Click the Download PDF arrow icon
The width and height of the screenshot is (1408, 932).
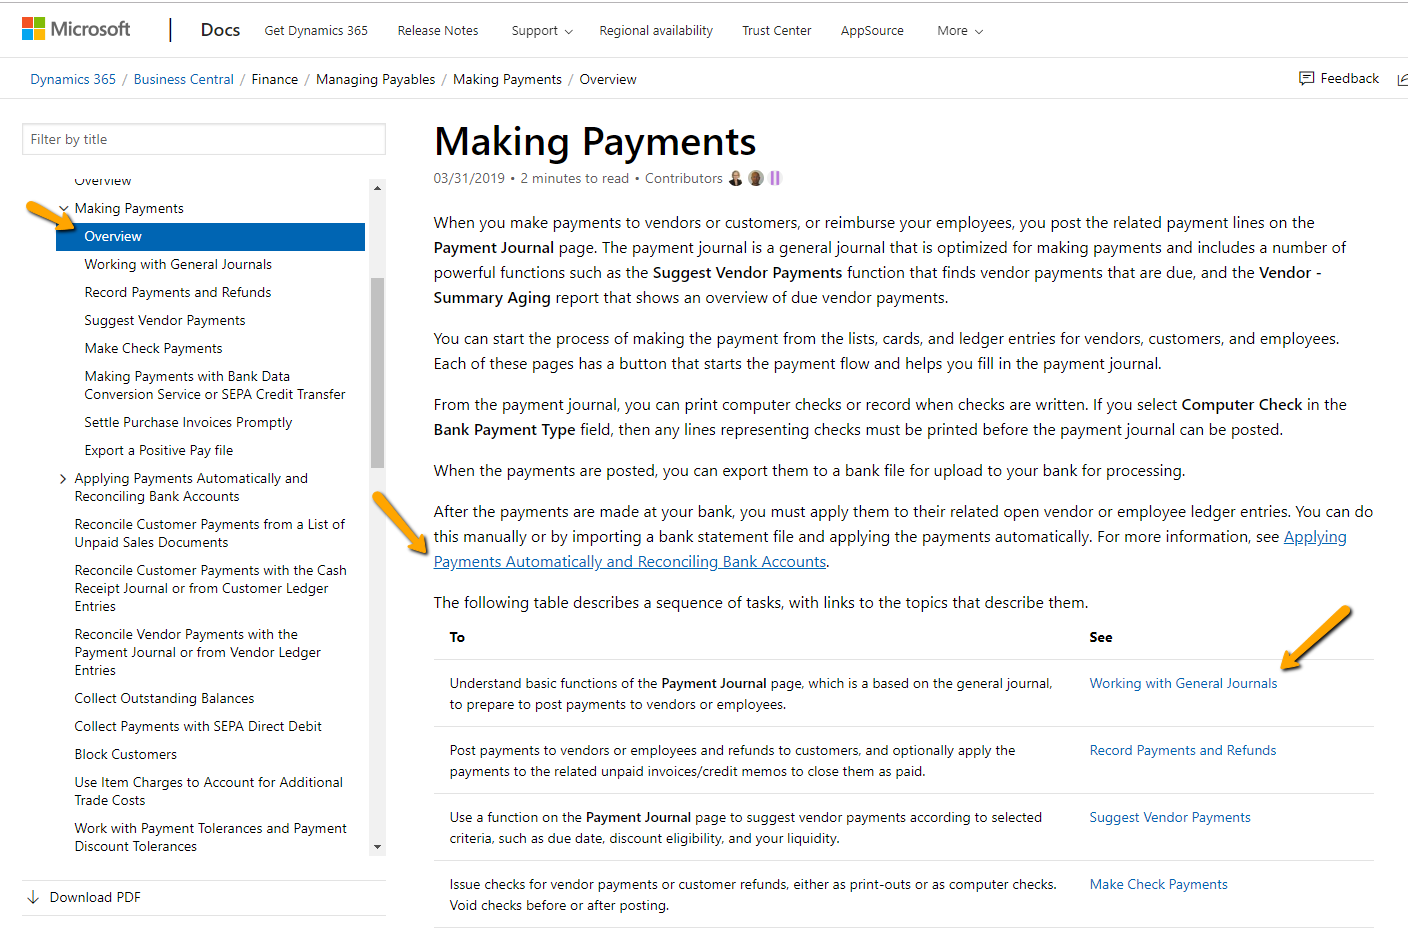[33, 897]
